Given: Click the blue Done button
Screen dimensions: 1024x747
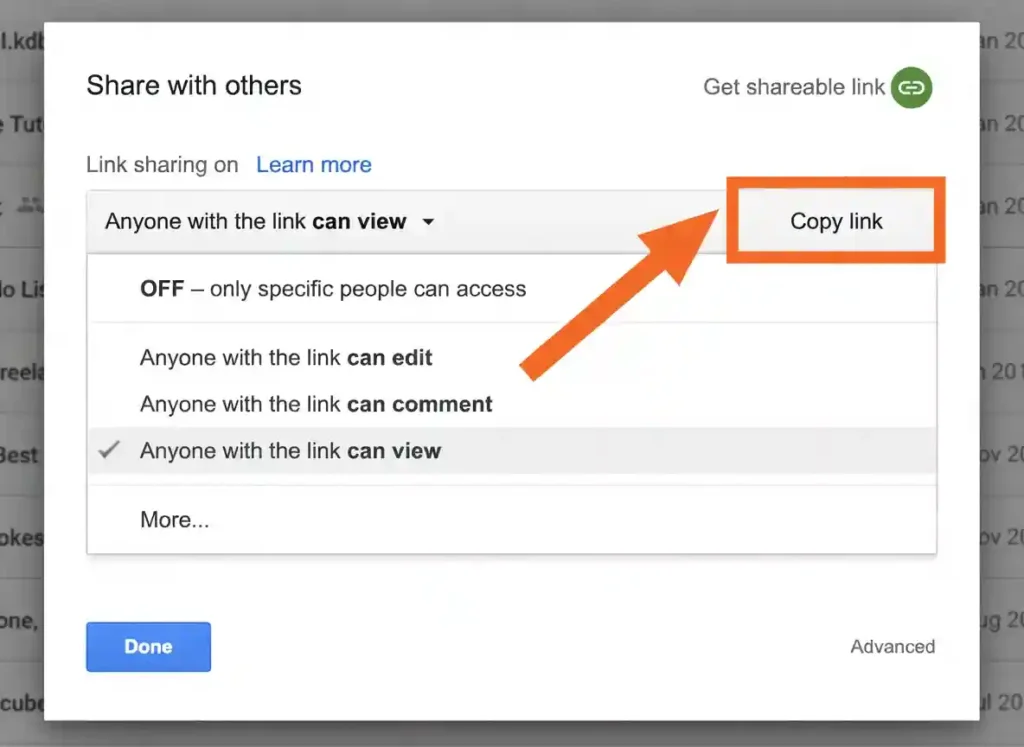Looking at the screenshot, I should [148, 646].
